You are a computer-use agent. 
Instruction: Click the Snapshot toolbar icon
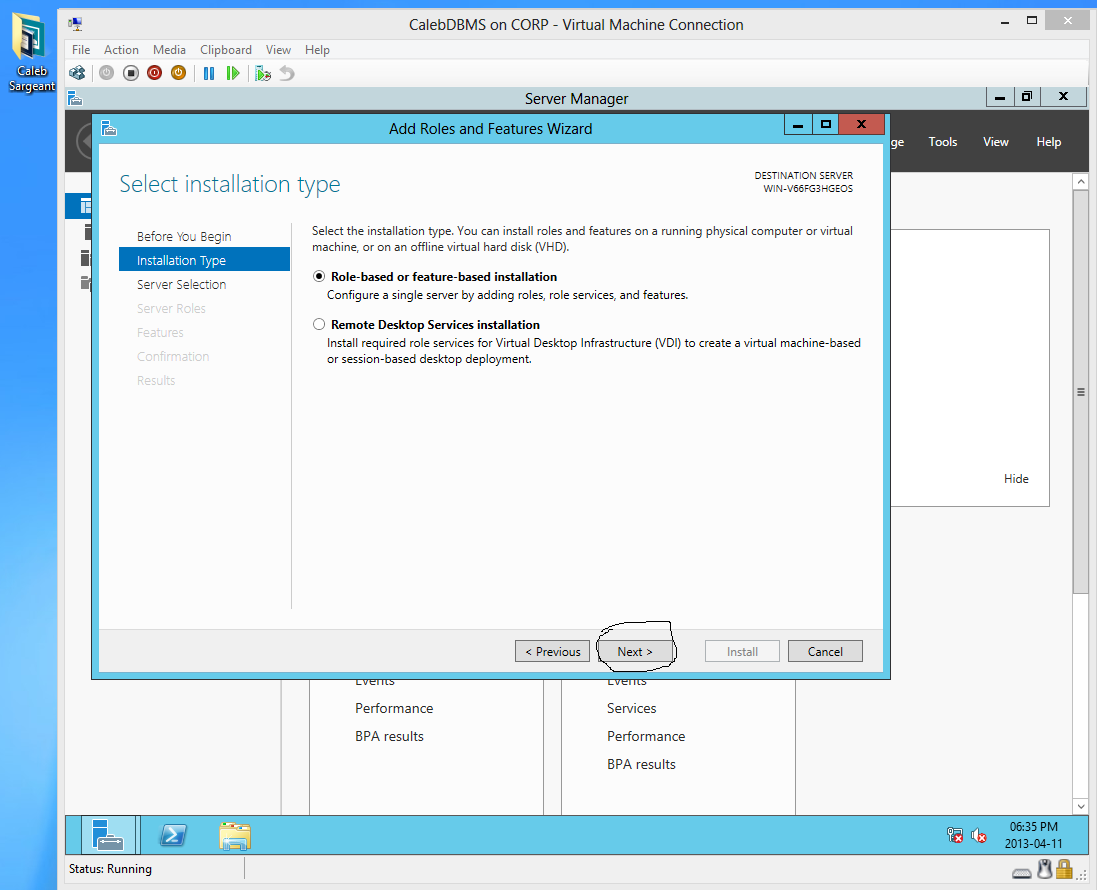[263, 73]
